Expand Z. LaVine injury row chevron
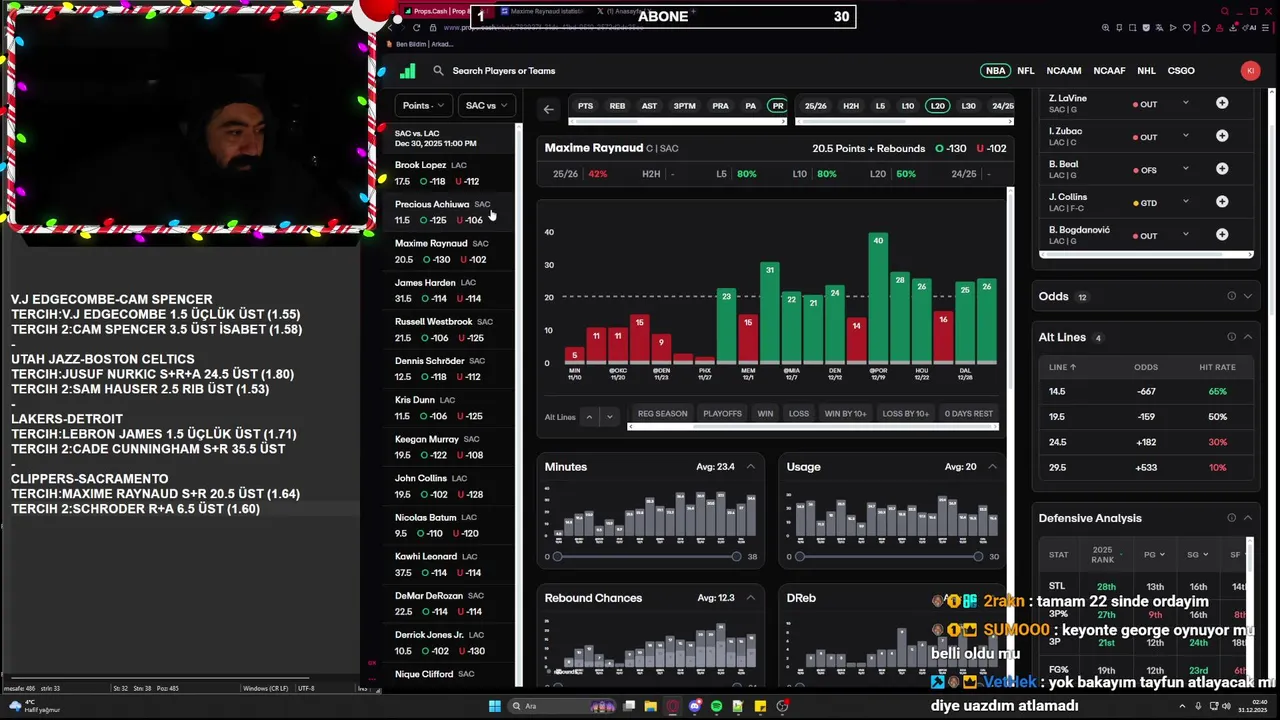The height and width of the screenshot is (720, 1280). click(x=1186, y=103)
